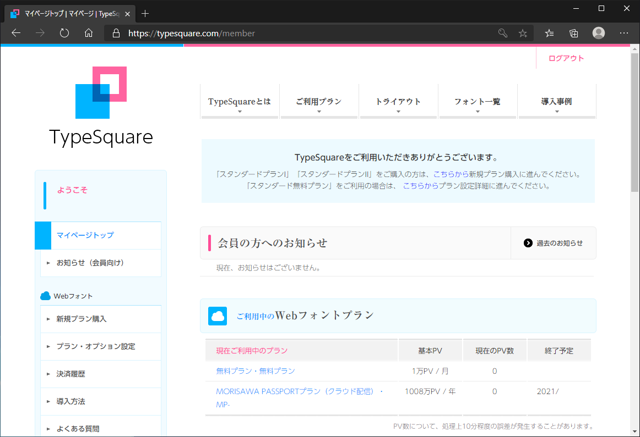This screenshot has width=640, height=437.
Task: Click the ようこそ sidebar label
Action: (x=72, y=190)
